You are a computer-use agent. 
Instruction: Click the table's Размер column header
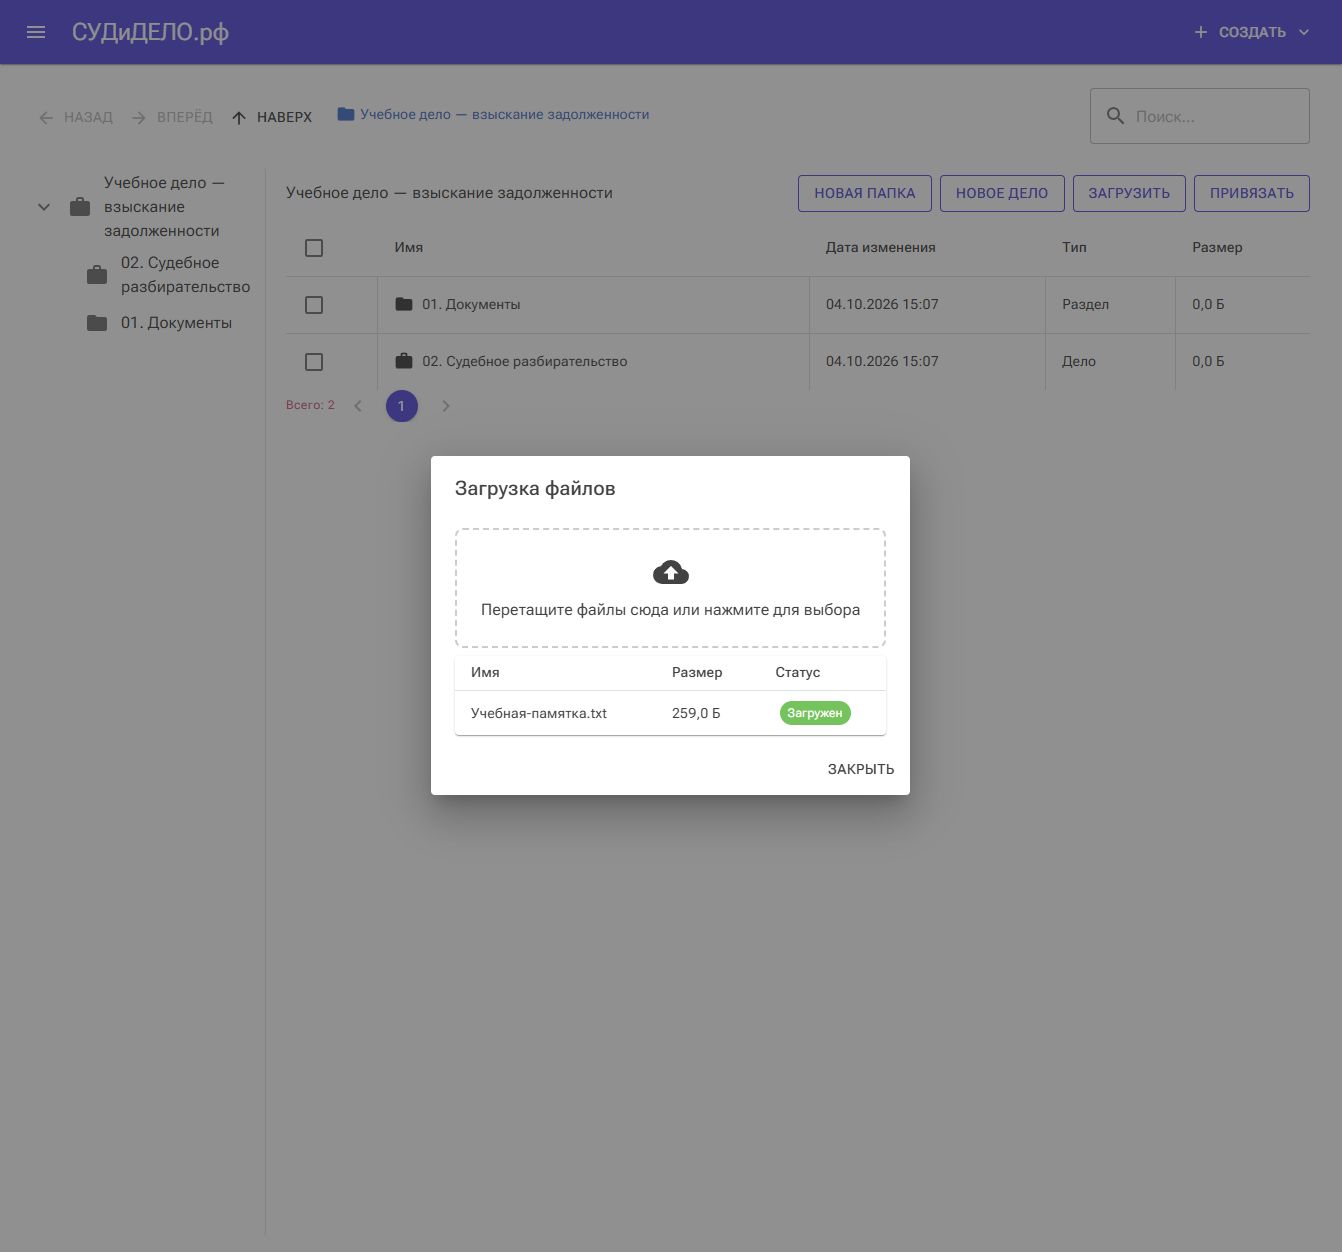tap(1217, 247)
